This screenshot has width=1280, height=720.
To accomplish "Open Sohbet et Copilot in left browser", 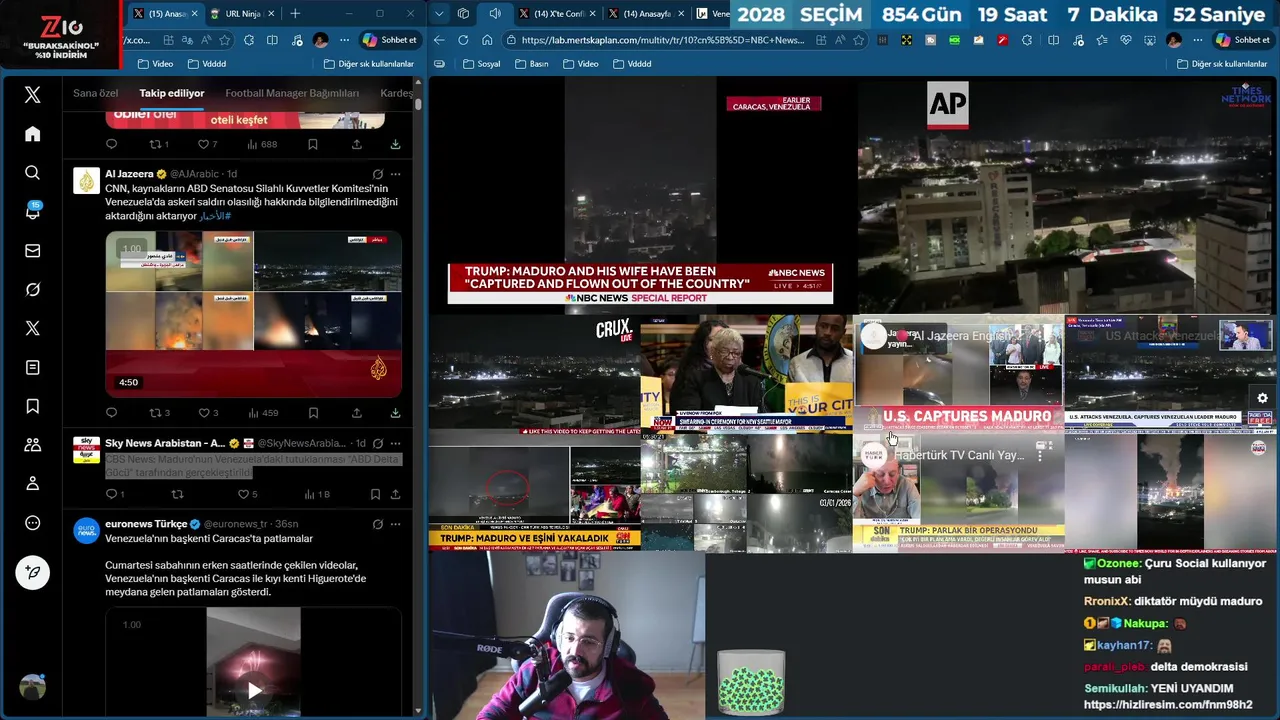I will (390, 40).
